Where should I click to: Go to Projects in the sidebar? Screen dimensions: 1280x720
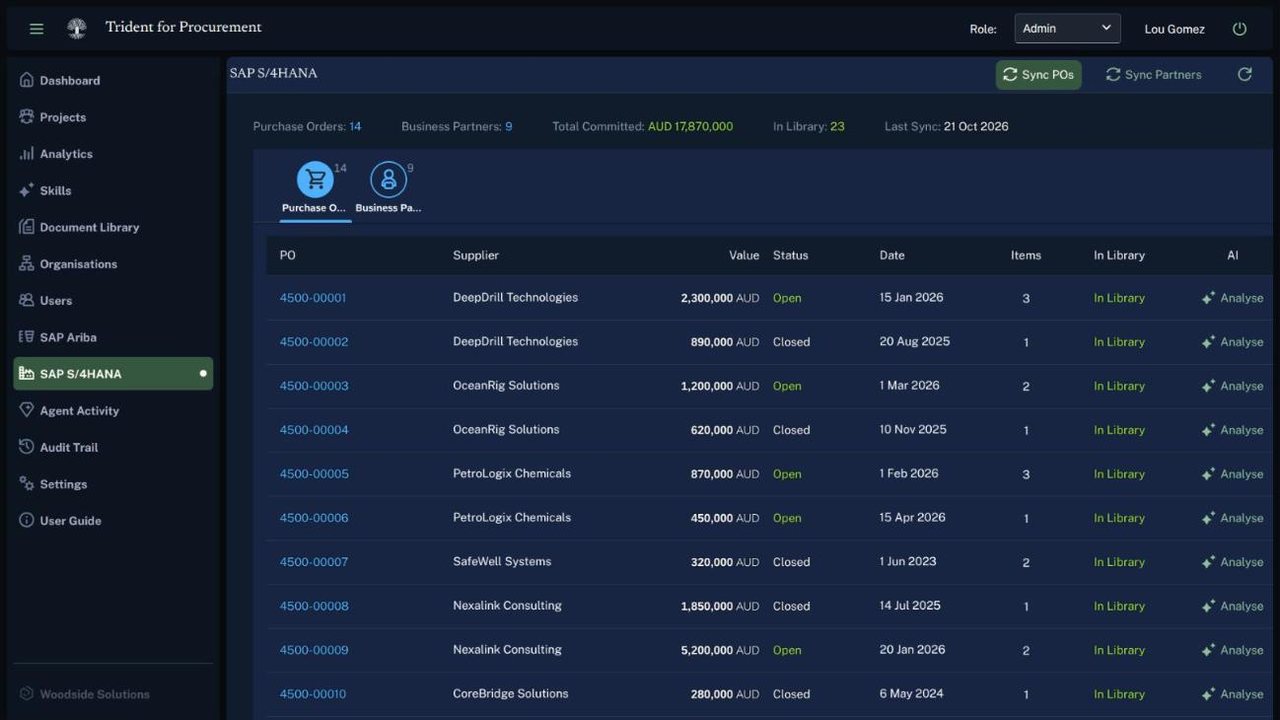click(113, 117)
